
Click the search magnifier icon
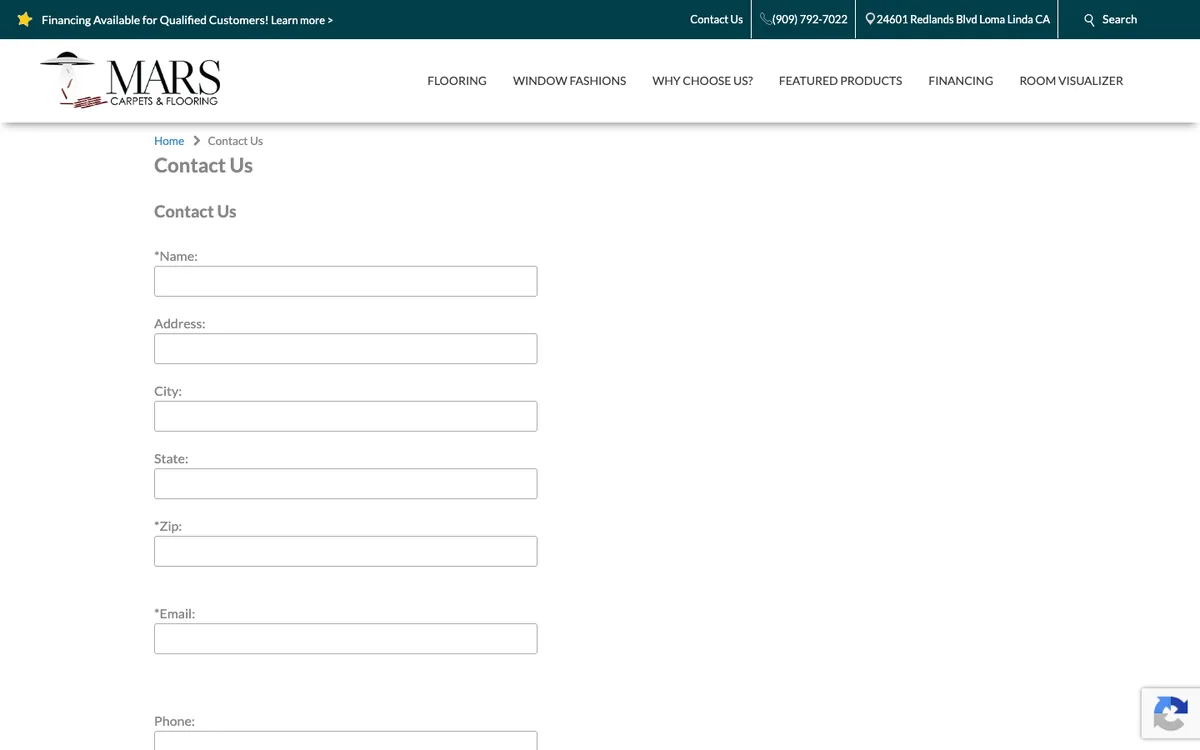[x=1089, y=20]
